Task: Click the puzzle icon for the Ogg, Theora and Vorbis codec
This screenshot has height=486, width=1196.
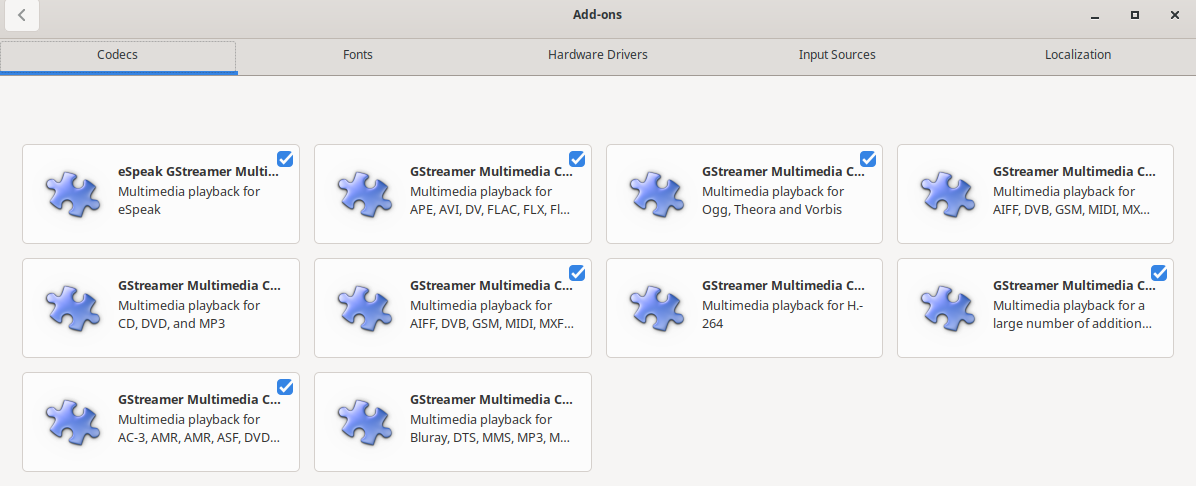Action: coord(656,194)
